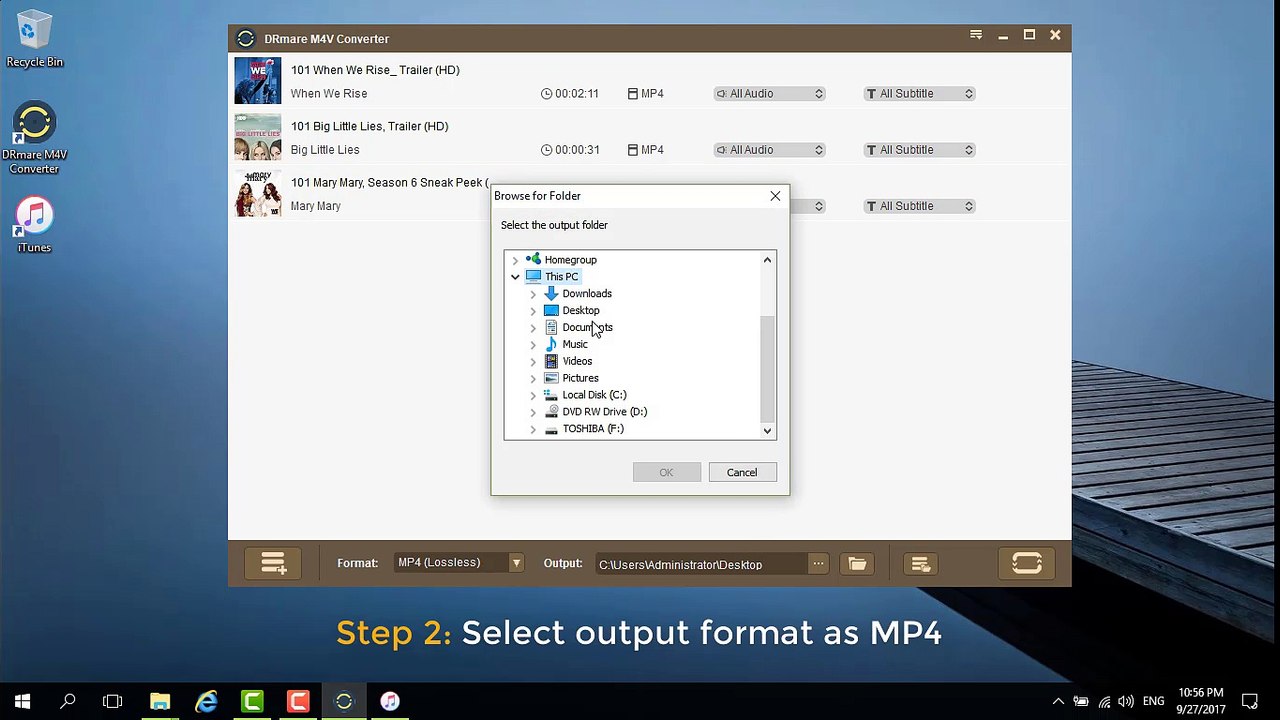Click the volume icon in system tray
This screenshot has width=1280, height=720.
point(1126,701)
